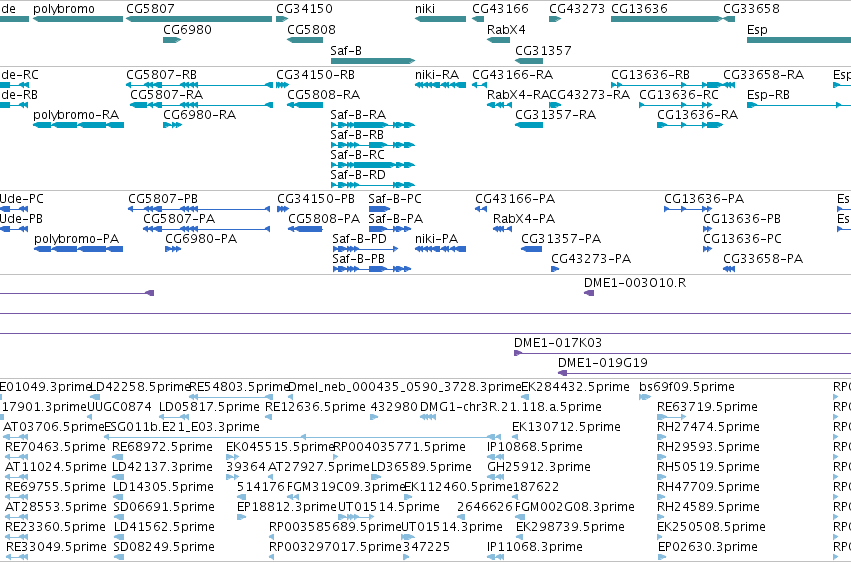Click transcript Saf-B-RC
Viewport: 851px width, 562px height.
pos(358,155)
